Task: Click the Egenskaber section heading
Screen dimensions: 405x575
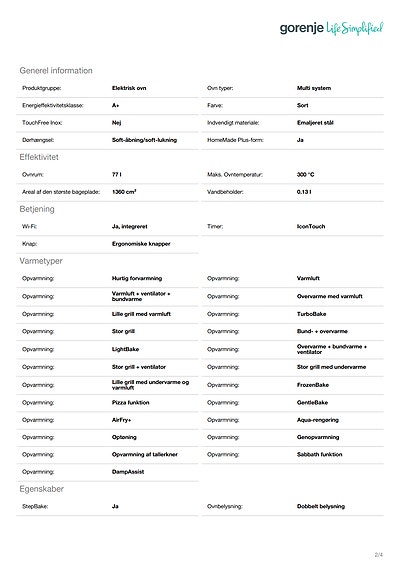Action: 41,489
